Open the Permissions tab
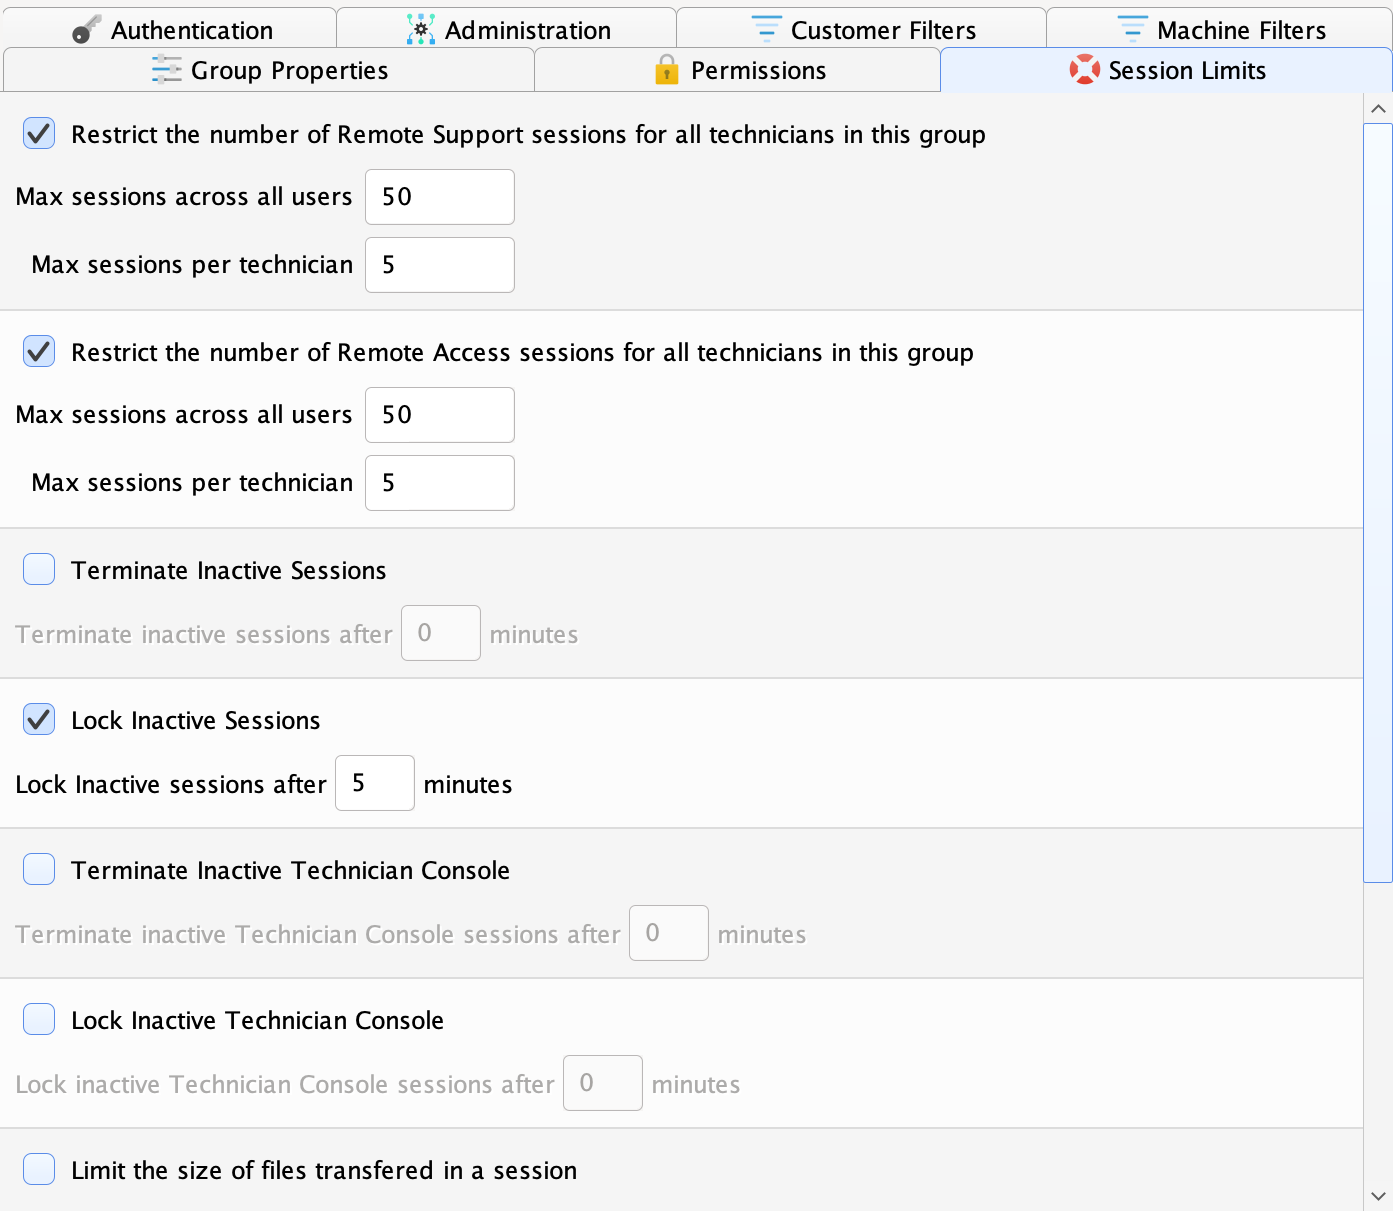This screenshot has width=1393, height=1211. (x=738, y=70)
